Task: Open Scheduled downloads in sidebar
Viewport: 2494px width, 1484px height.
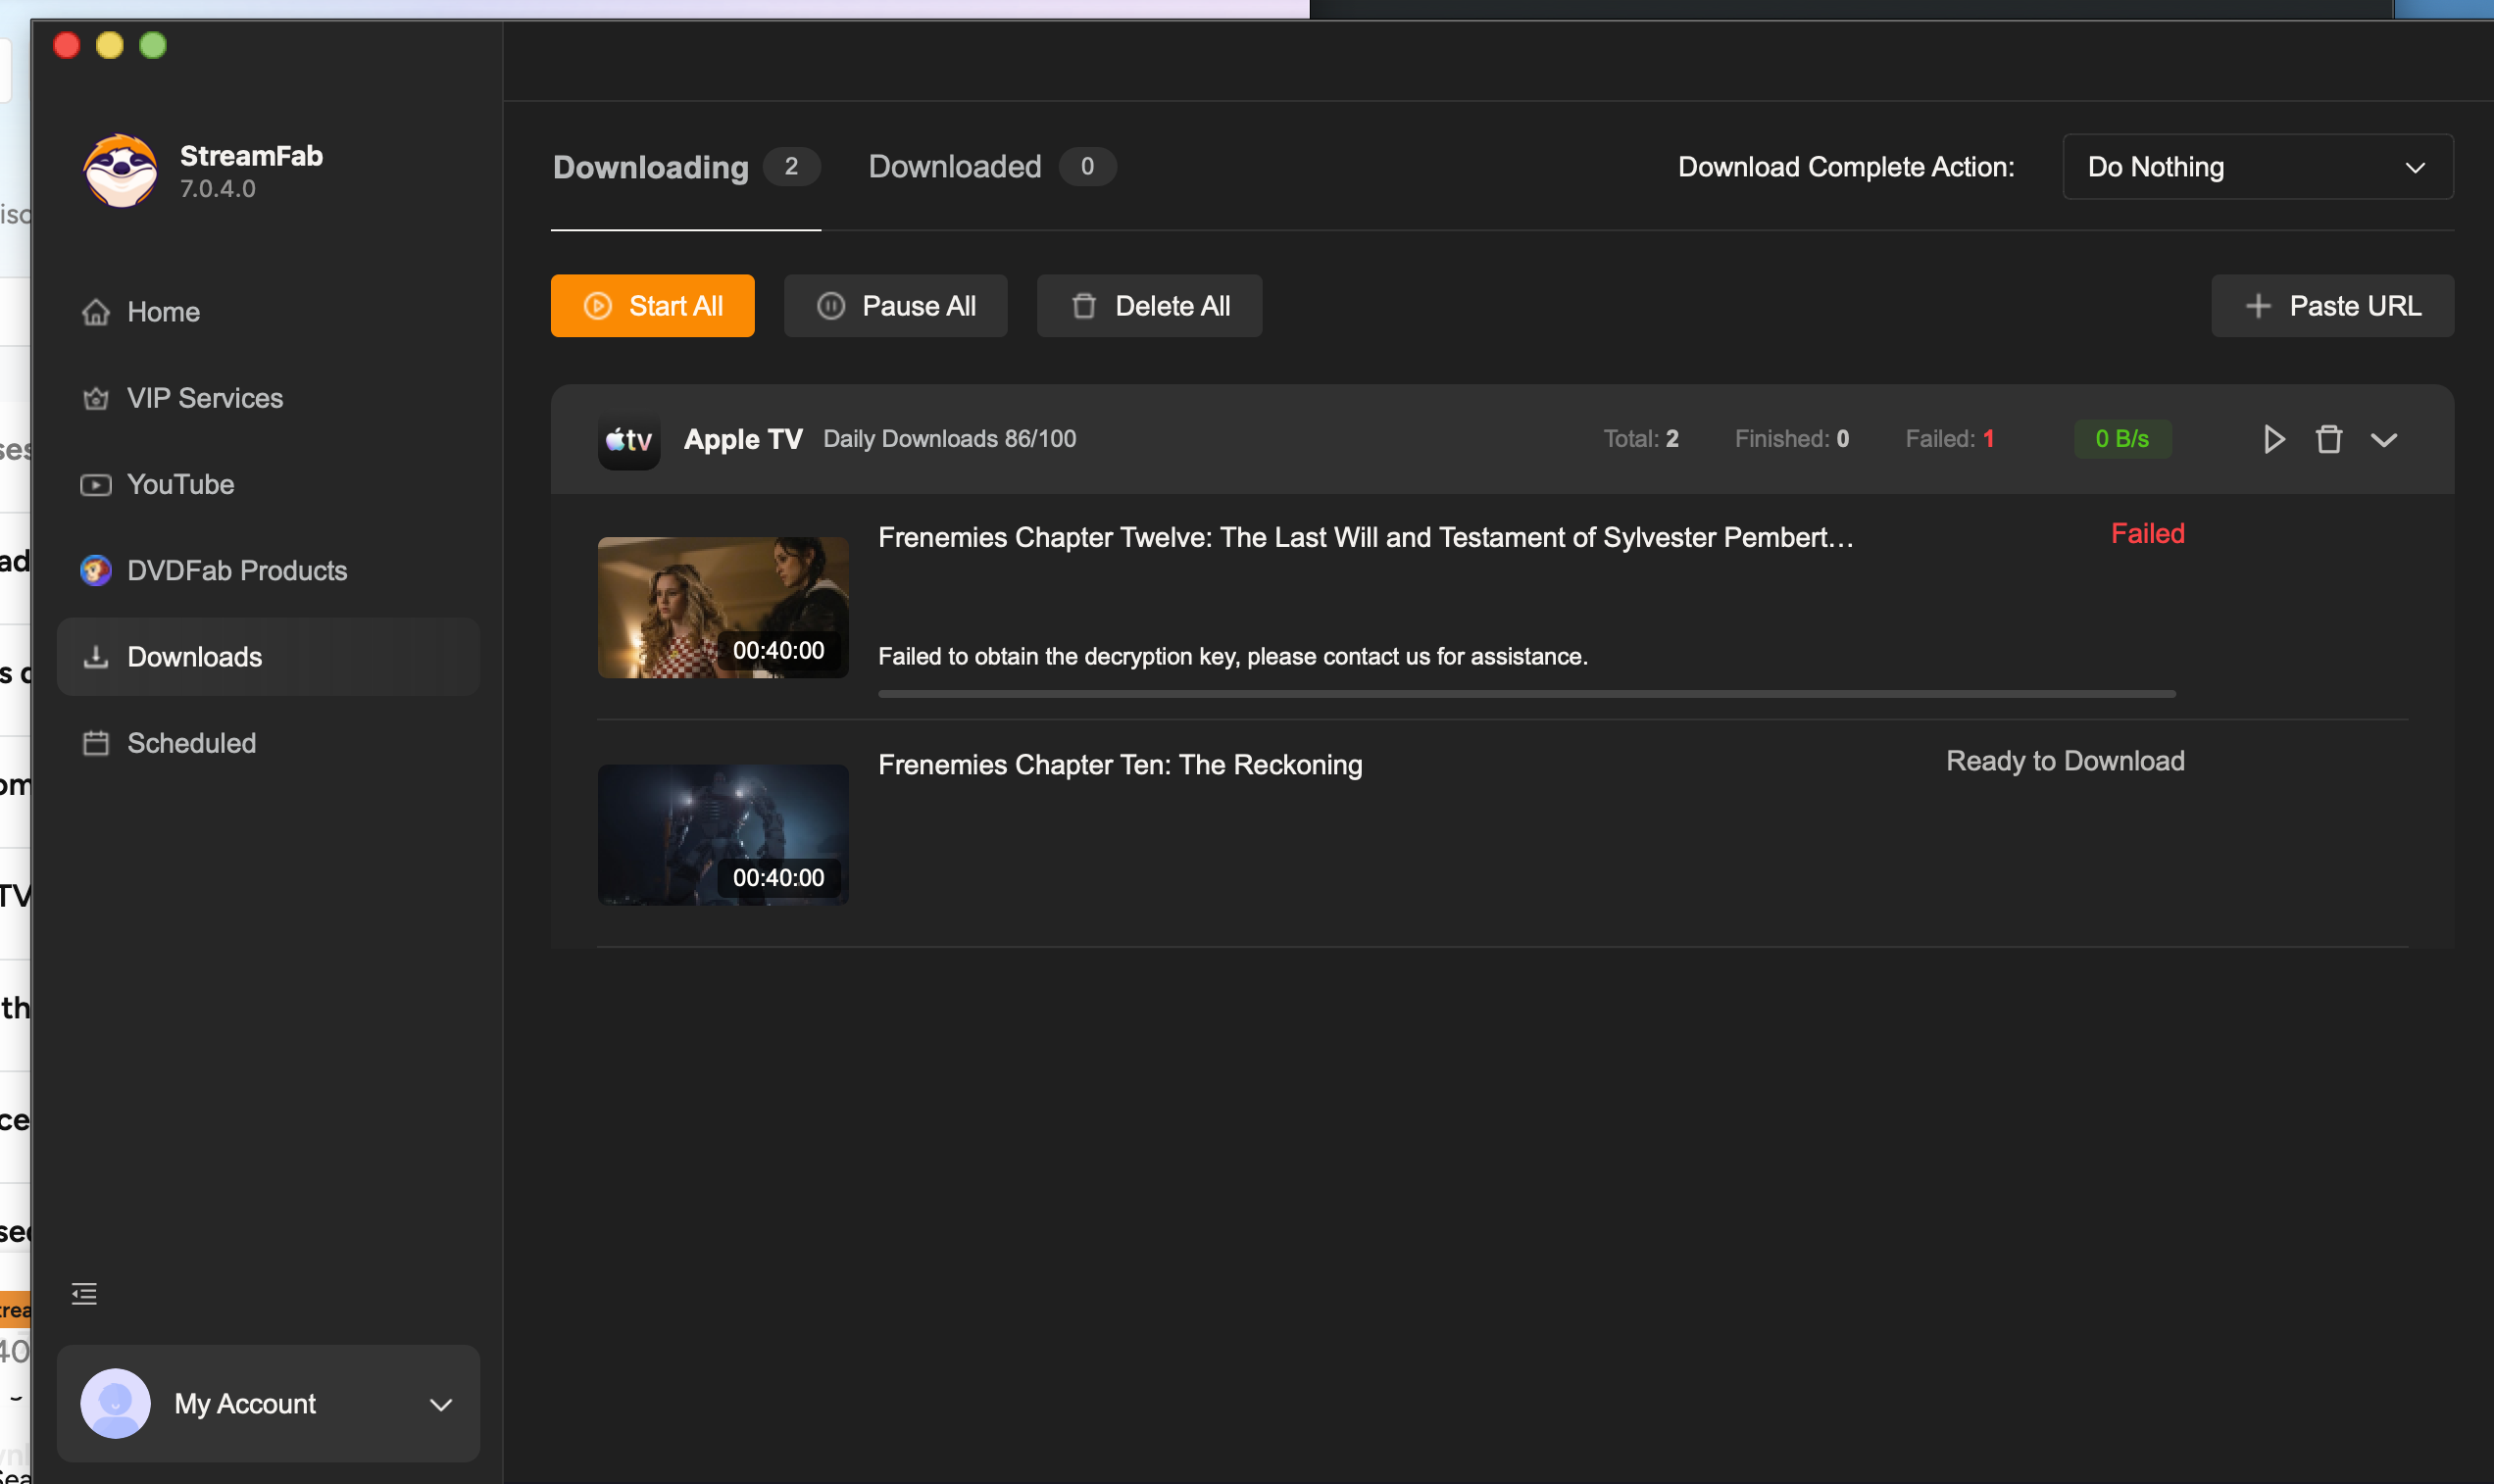Action: tap(268, 742)
